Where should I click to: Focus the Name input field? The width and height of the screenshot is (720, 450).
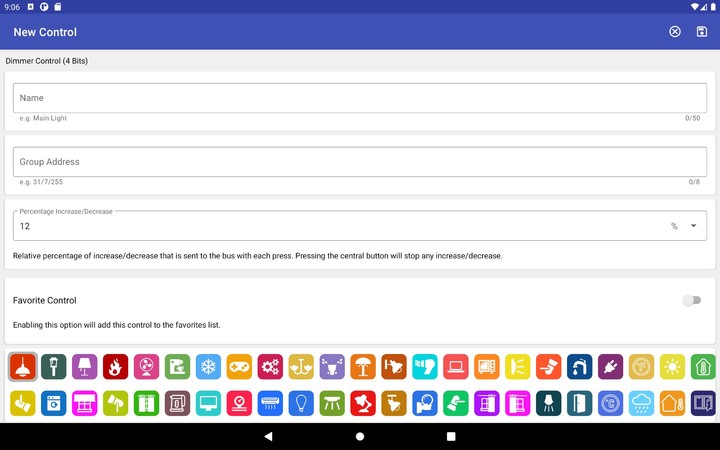click(360, 98)
